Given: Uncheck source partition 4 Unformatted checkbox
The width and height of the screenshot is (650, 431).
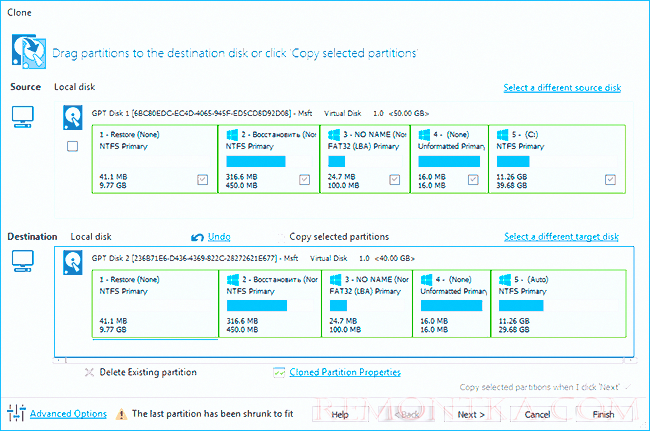Looking at the screenshot, I should pos(473,179).
